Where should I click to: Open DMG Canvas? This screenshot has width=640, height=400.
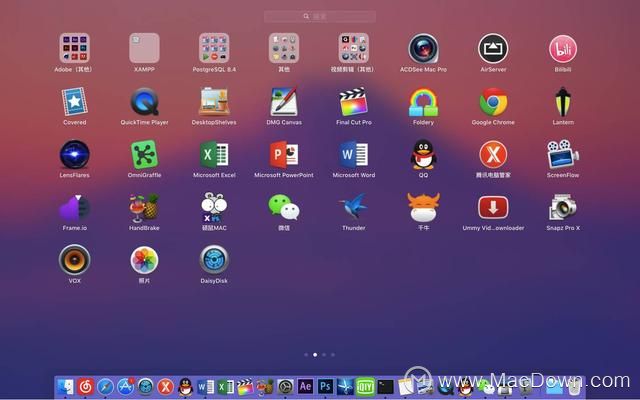(284, 101)
